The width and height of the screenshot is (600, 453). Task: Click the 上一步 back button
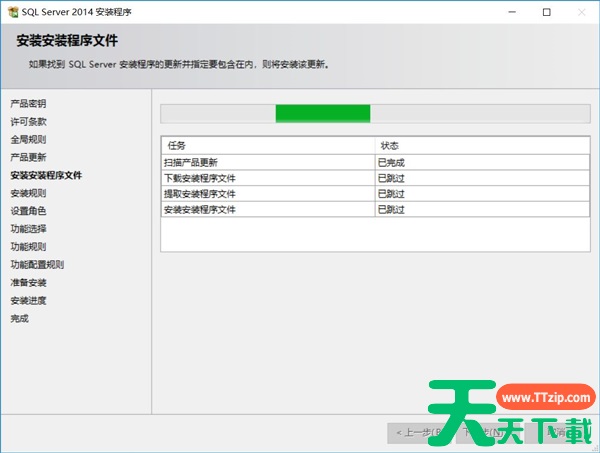click(416, 432)
